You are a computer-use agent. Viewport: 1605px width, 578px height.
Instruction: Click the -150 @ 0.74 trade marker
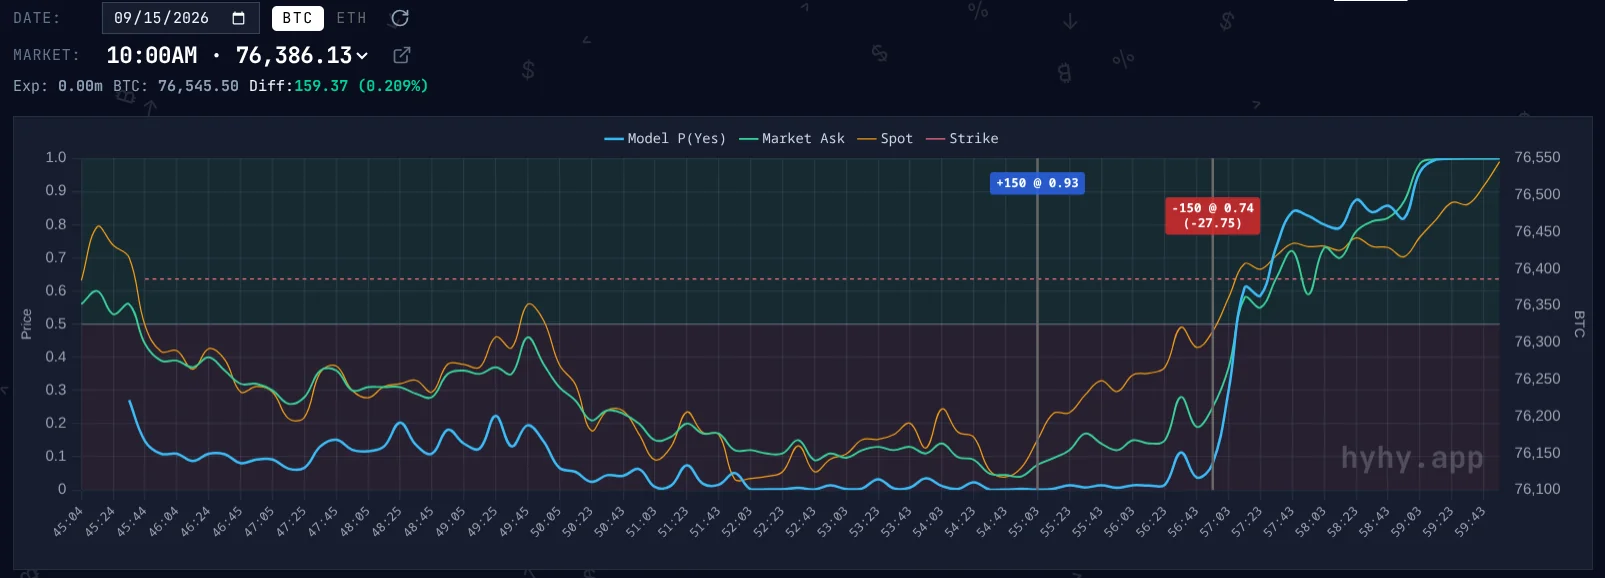pyautogui.click(x=1212, y=215)
